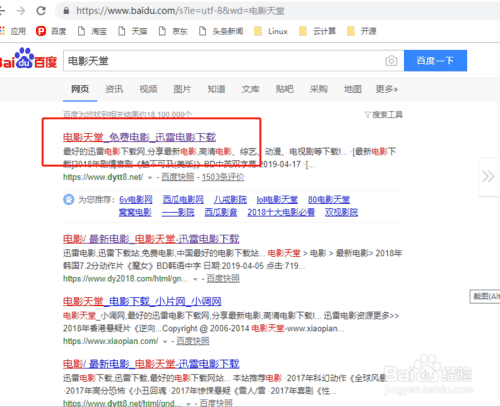
Task: Click the Baidu logo
Action: pos(28,59)
